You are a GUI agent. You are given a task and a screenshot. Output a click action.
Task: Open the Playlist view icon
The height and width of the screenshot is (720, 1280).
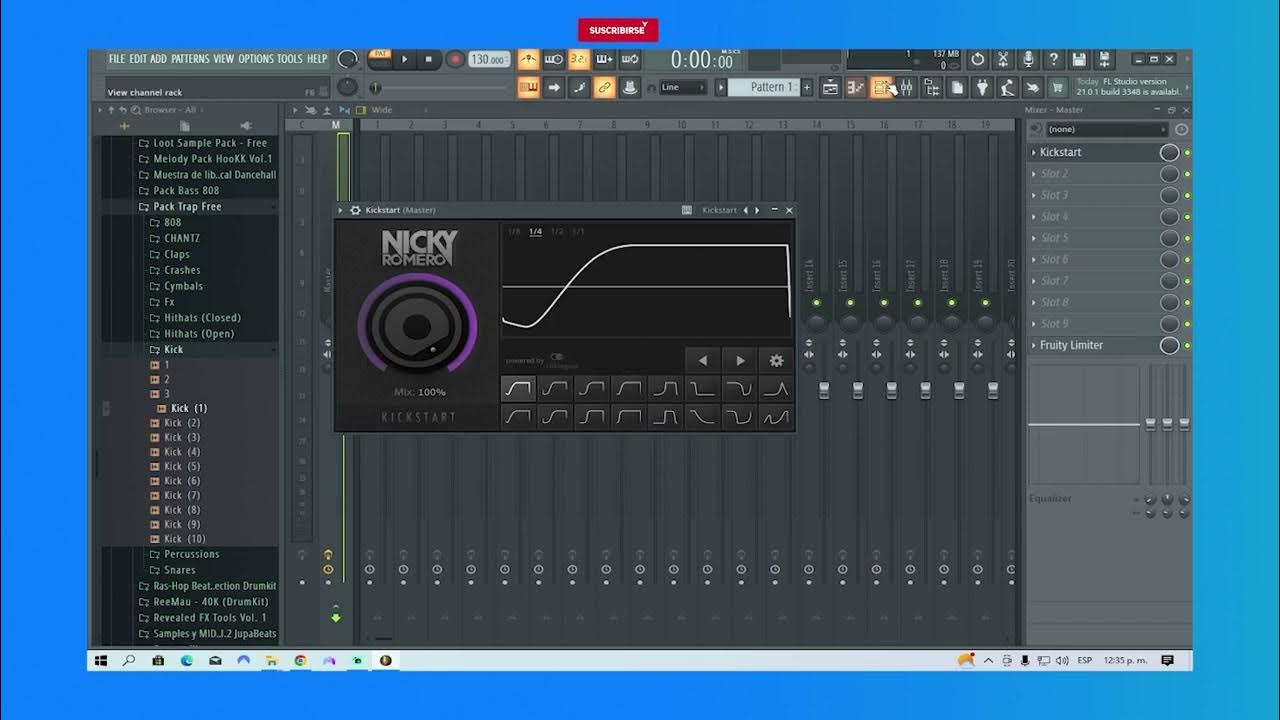coord(830,88)
